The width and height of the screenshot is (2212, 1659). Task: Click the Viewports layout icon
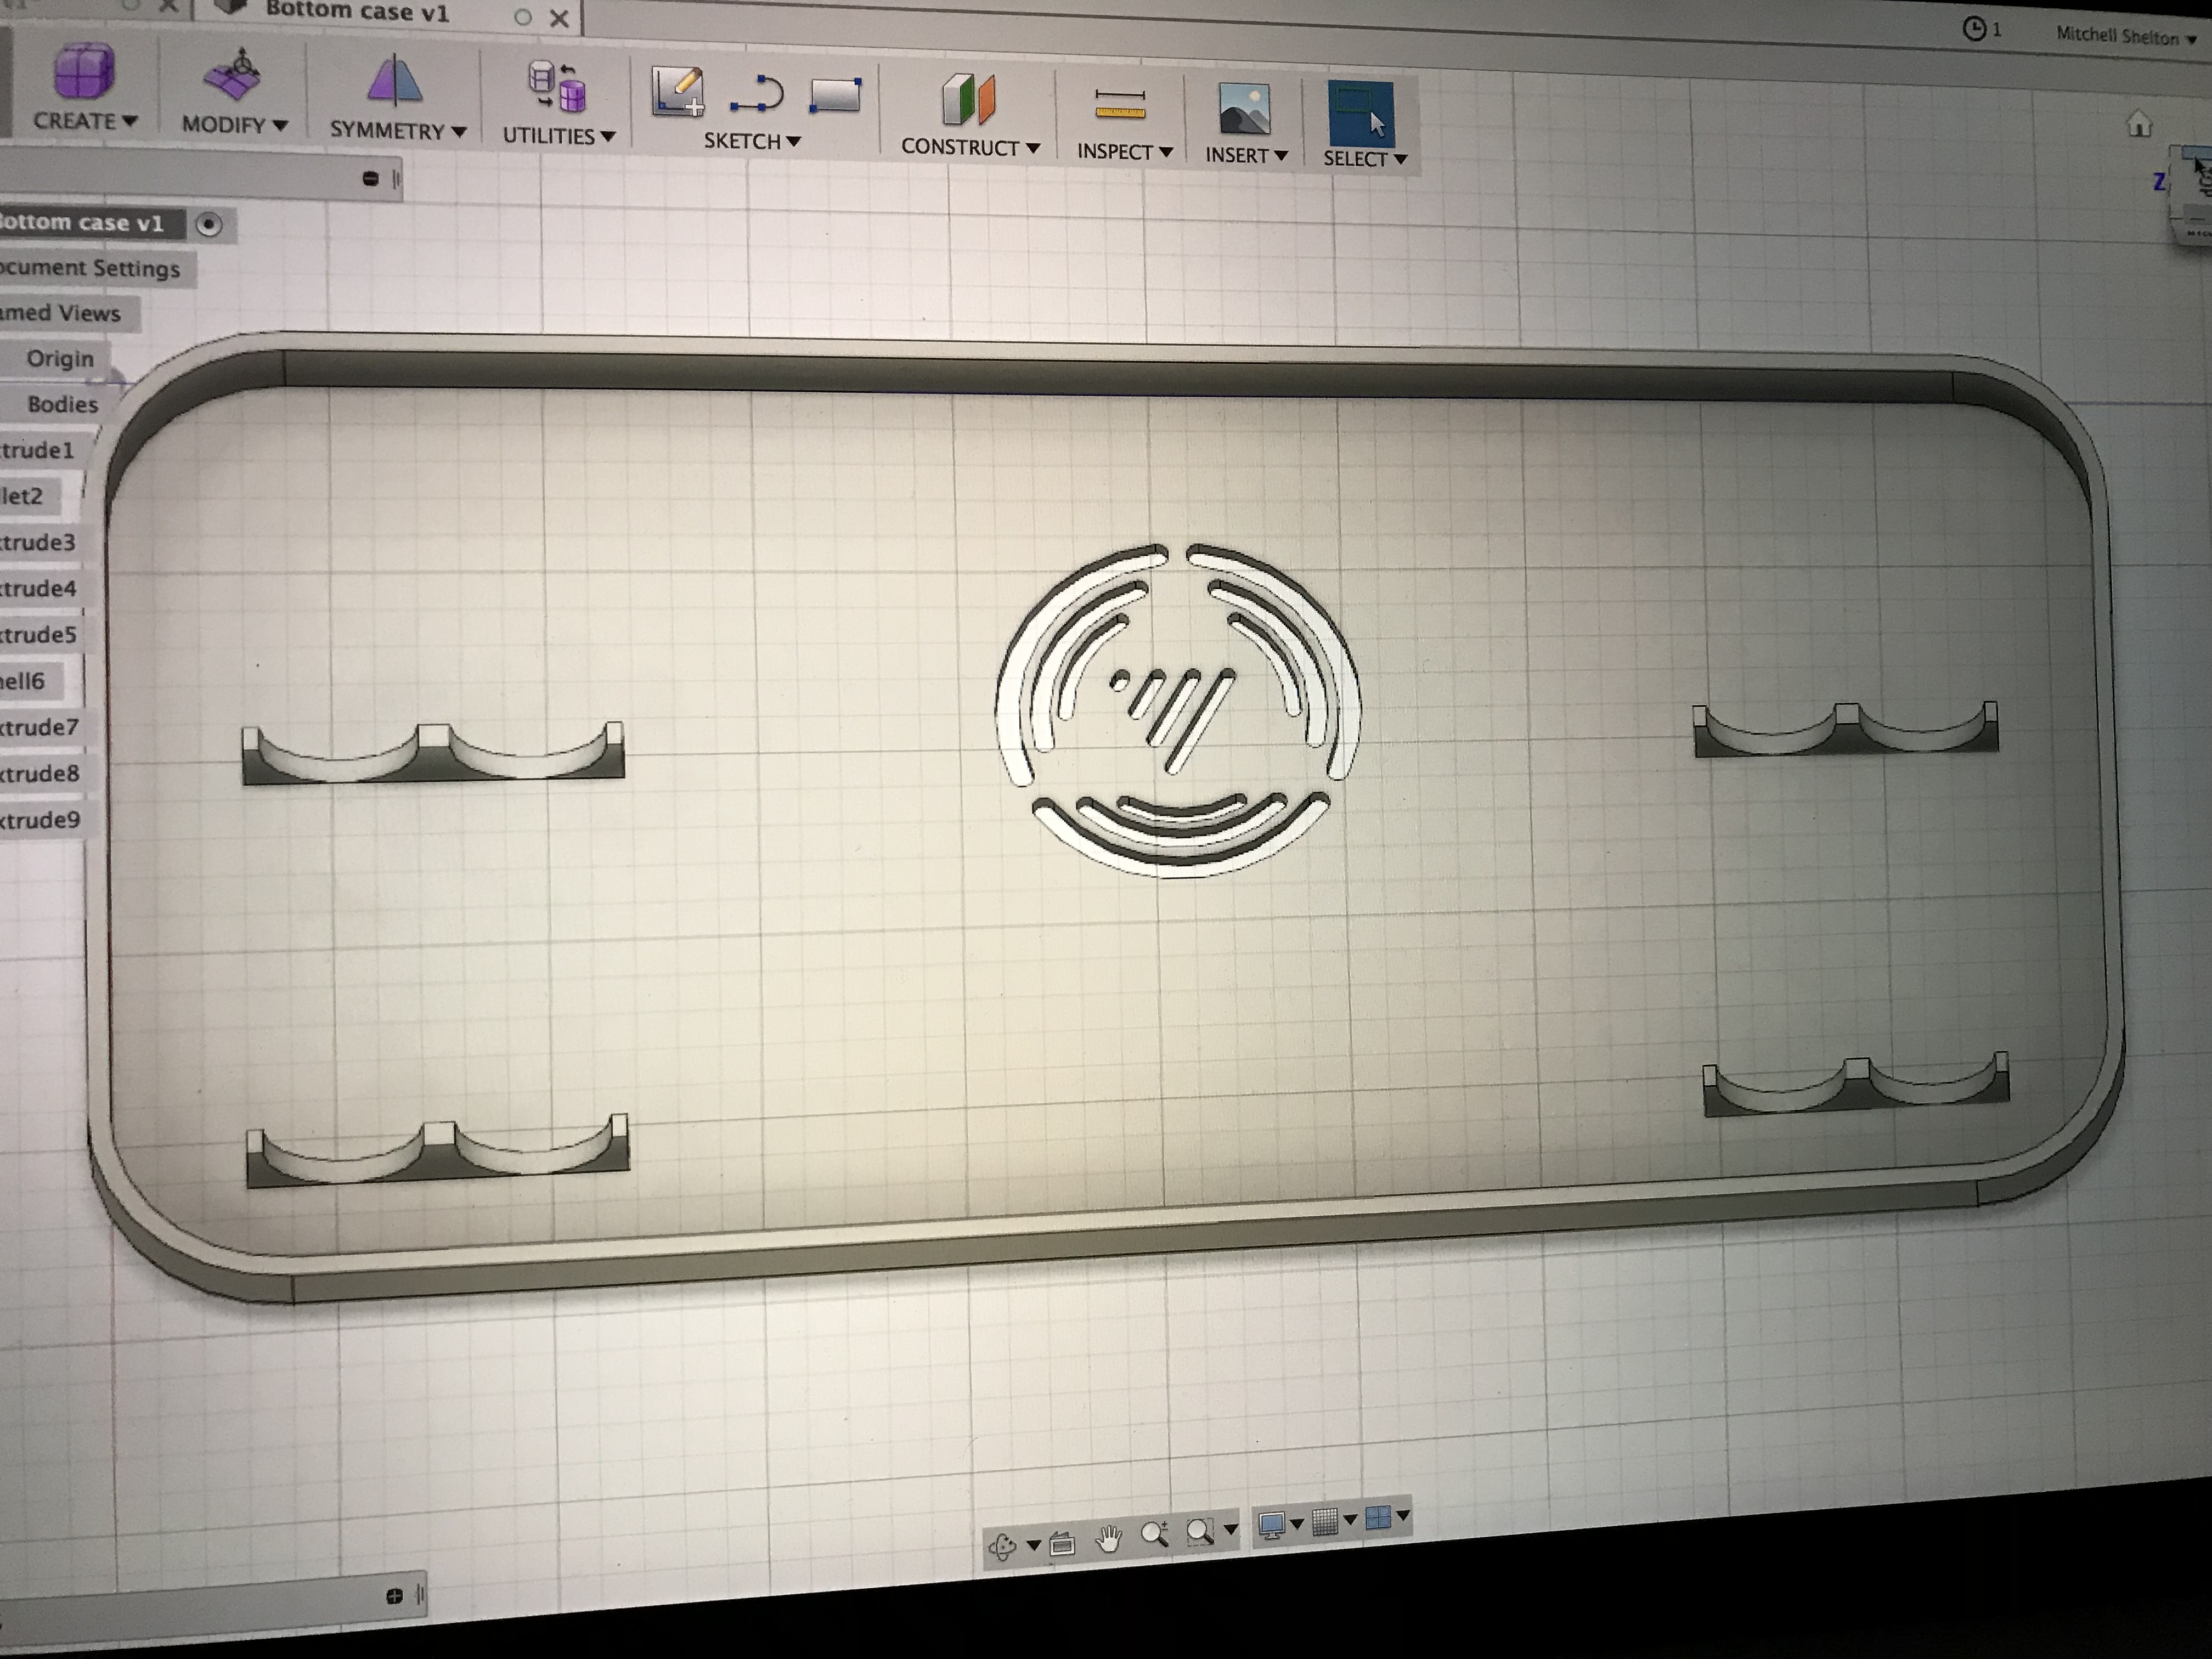[x=1377, y=1517]
